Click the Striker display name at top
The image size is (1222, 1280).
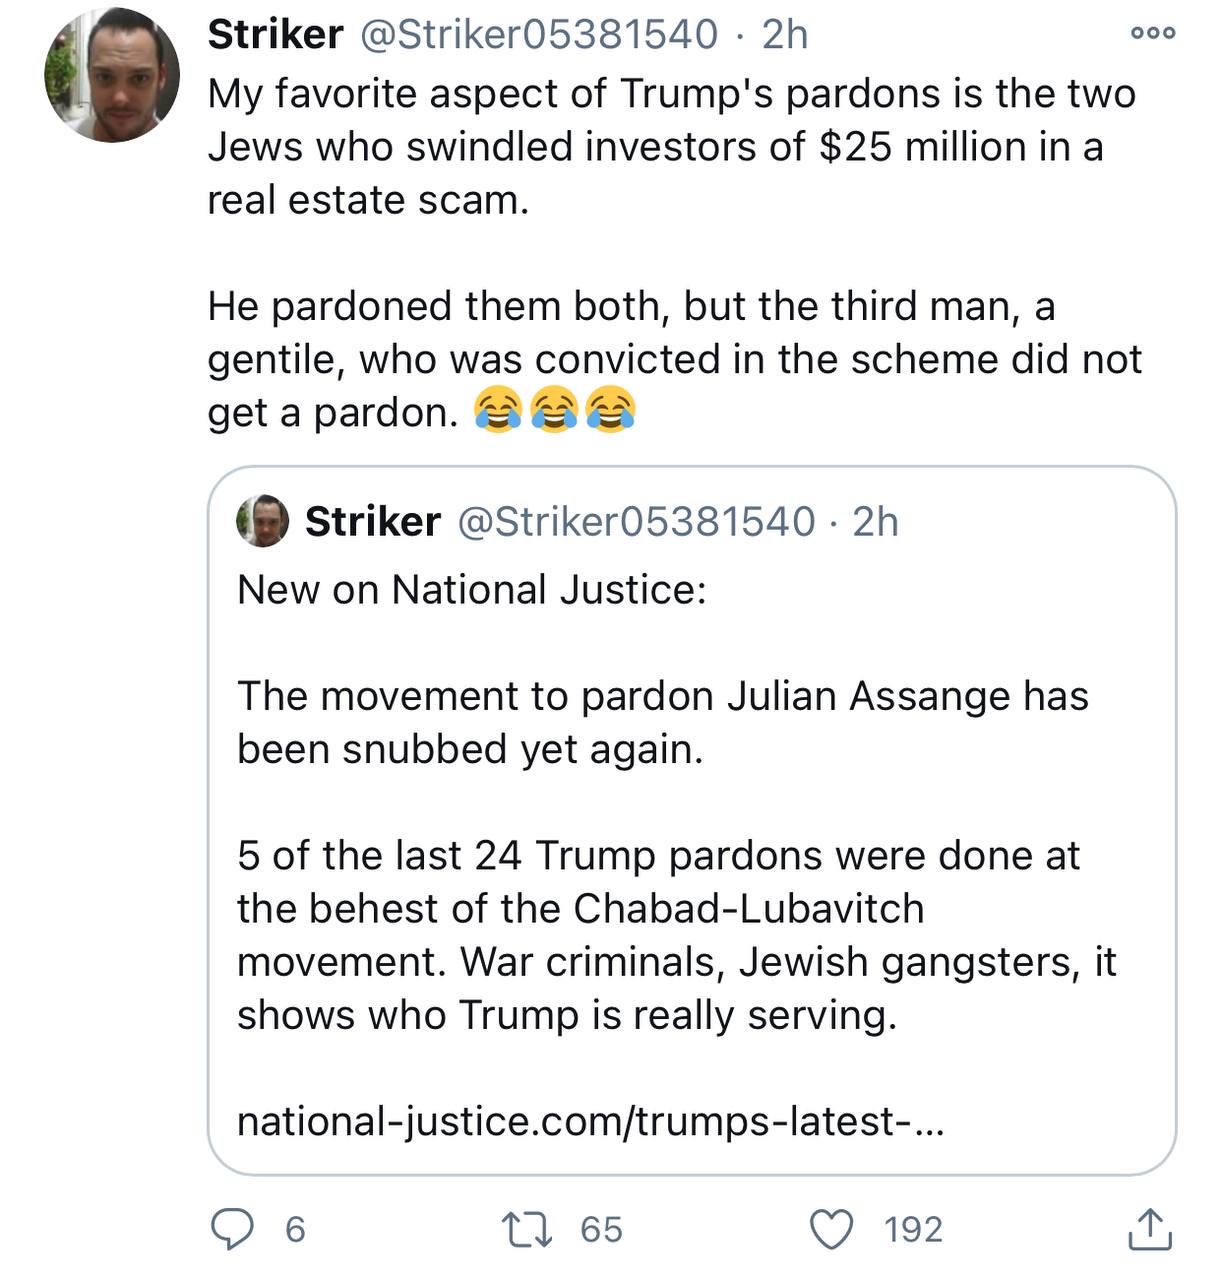coord(275,35)
